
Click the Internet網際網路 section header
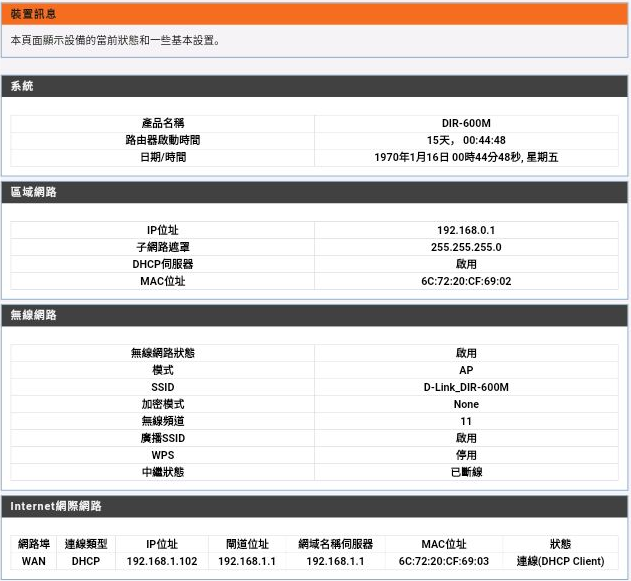click(x=56, y=506)
